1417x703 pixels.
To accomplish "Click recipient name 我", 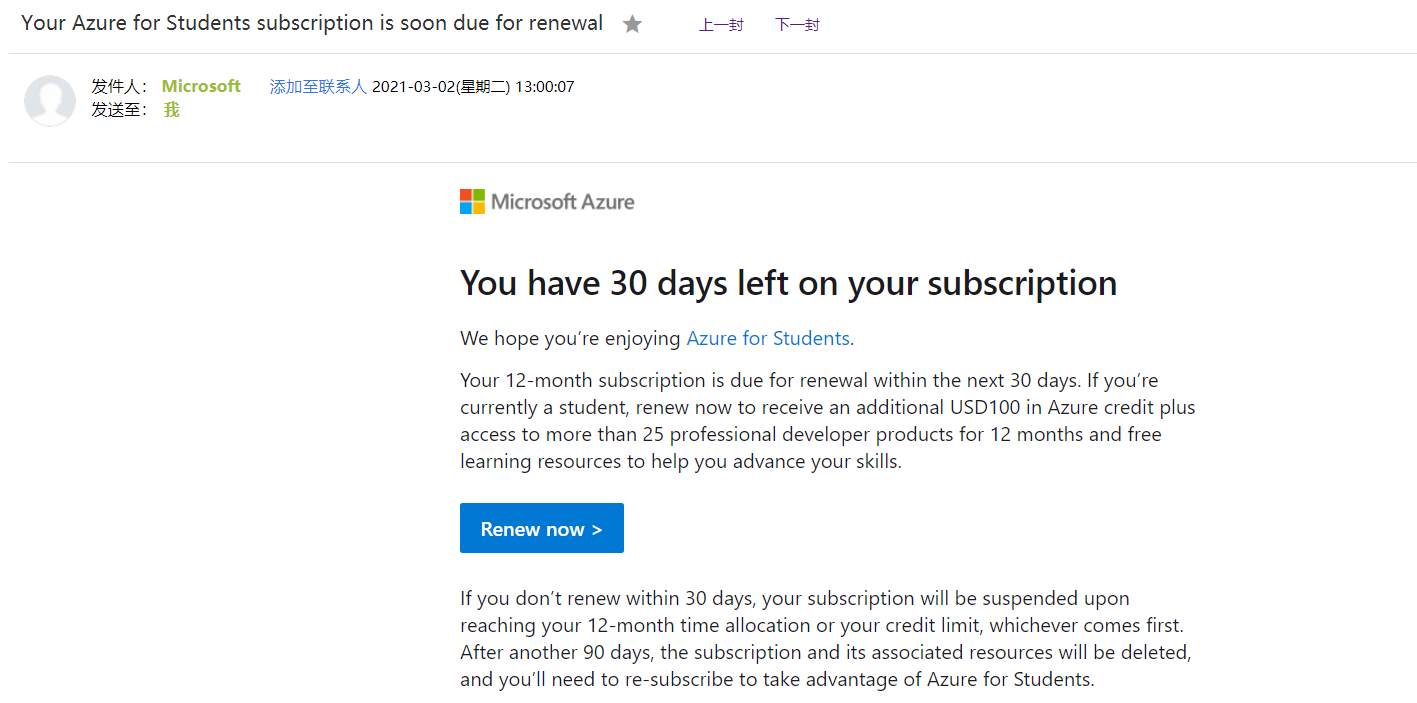I will click(172, 110).
